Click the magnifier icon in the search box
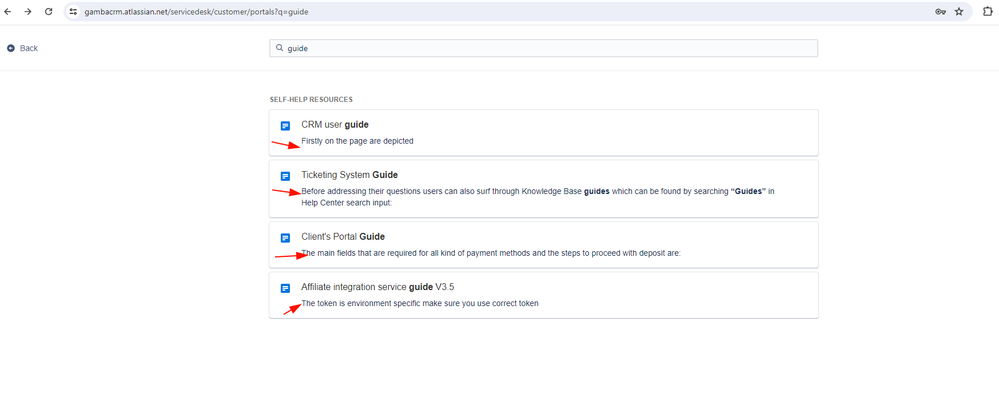999x400 pixels. click(279, 48)
